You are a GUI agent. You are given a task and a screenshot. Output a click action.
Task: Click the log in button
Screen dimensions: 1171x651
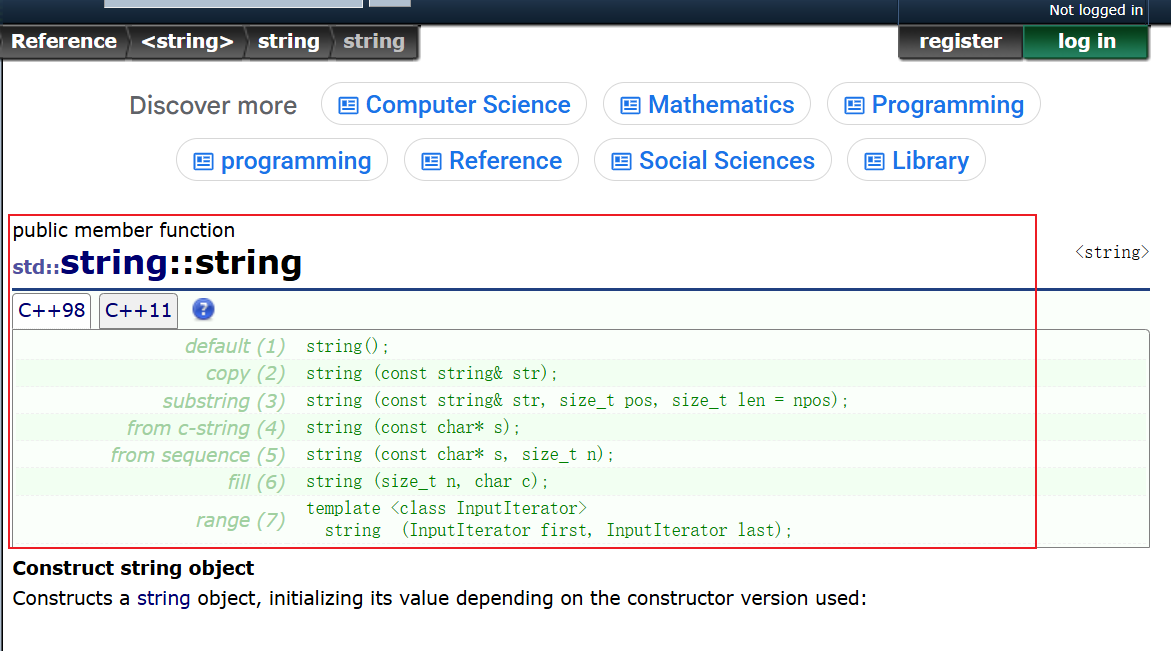click(x=1087, y=42)
